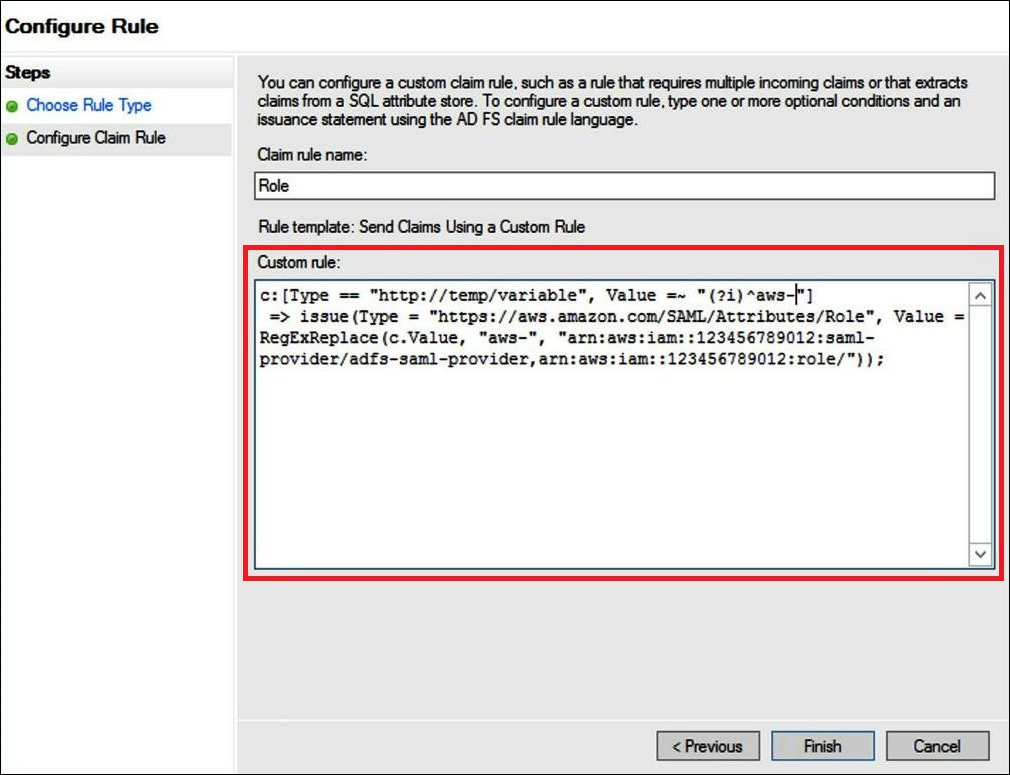The width and height of the screenshot is (1010, 775).
Task: Go to the Choose Rule Type step
Action: [x=89, y=105]
